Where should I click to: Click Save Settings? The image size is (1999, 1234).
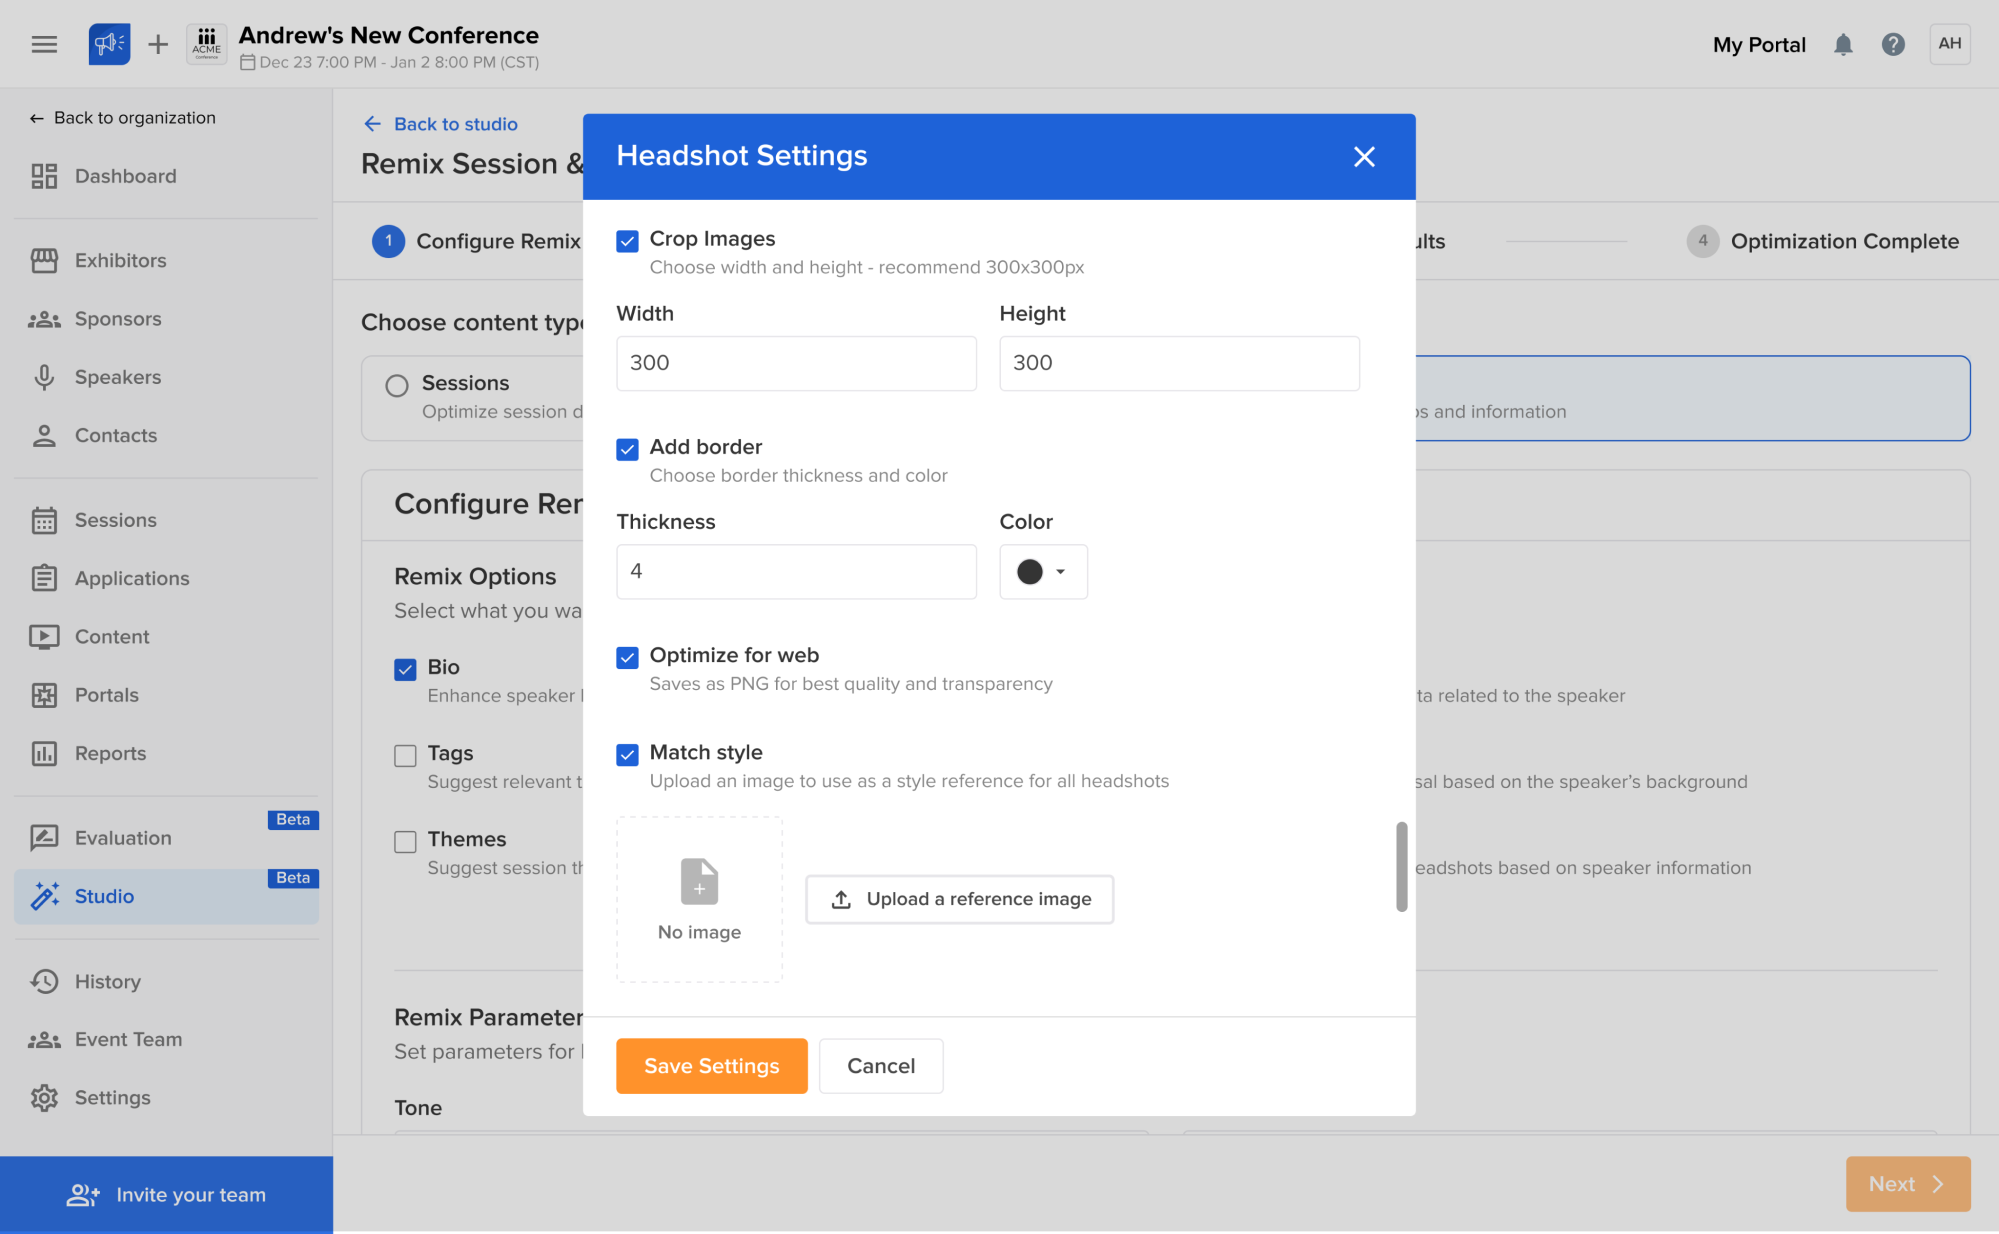711,1065
